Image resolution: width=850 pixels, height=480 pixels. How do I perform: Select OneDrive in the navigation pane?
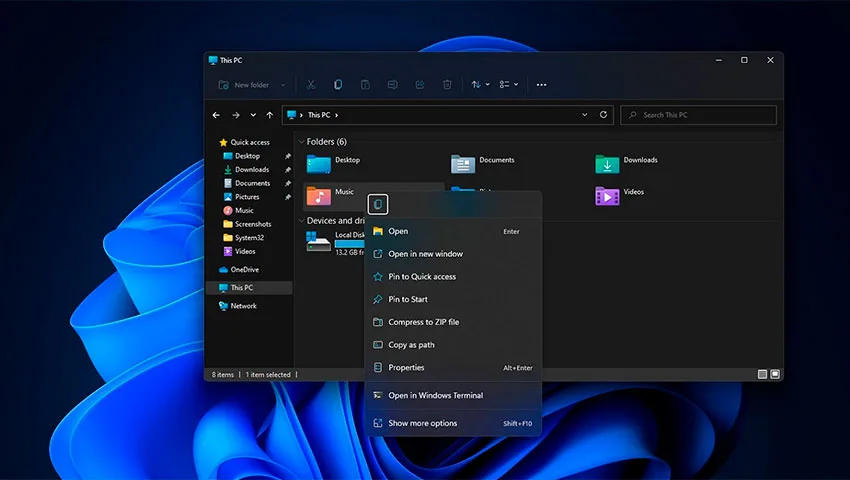[x=239, y=270]
